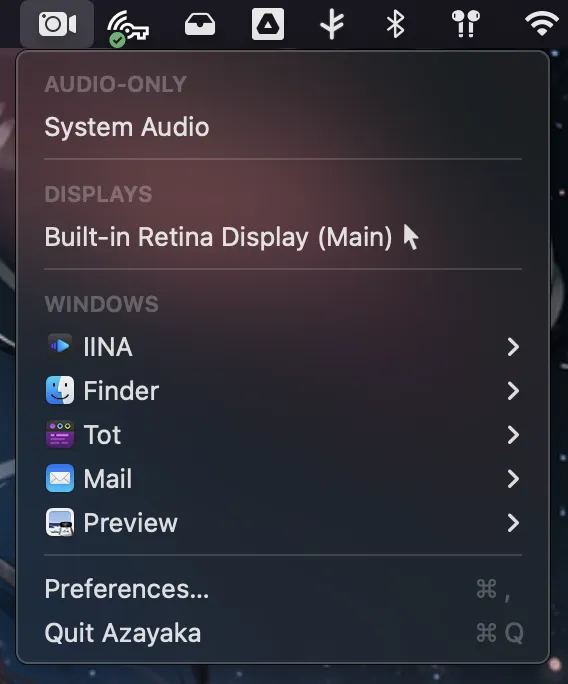Open the Mail windows submenu
This screenshot has height=684, width=568.
[x=283, y=479]
